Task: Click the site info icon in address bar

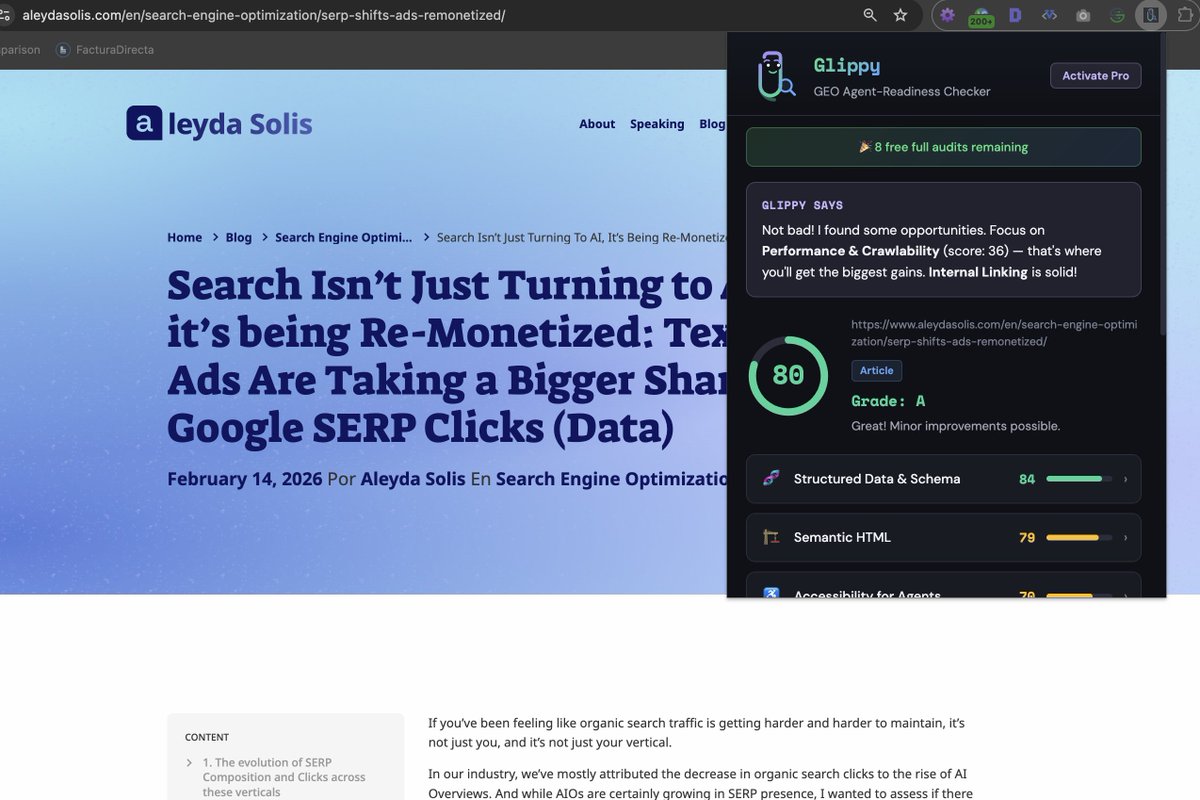Action: coord(6,15)
